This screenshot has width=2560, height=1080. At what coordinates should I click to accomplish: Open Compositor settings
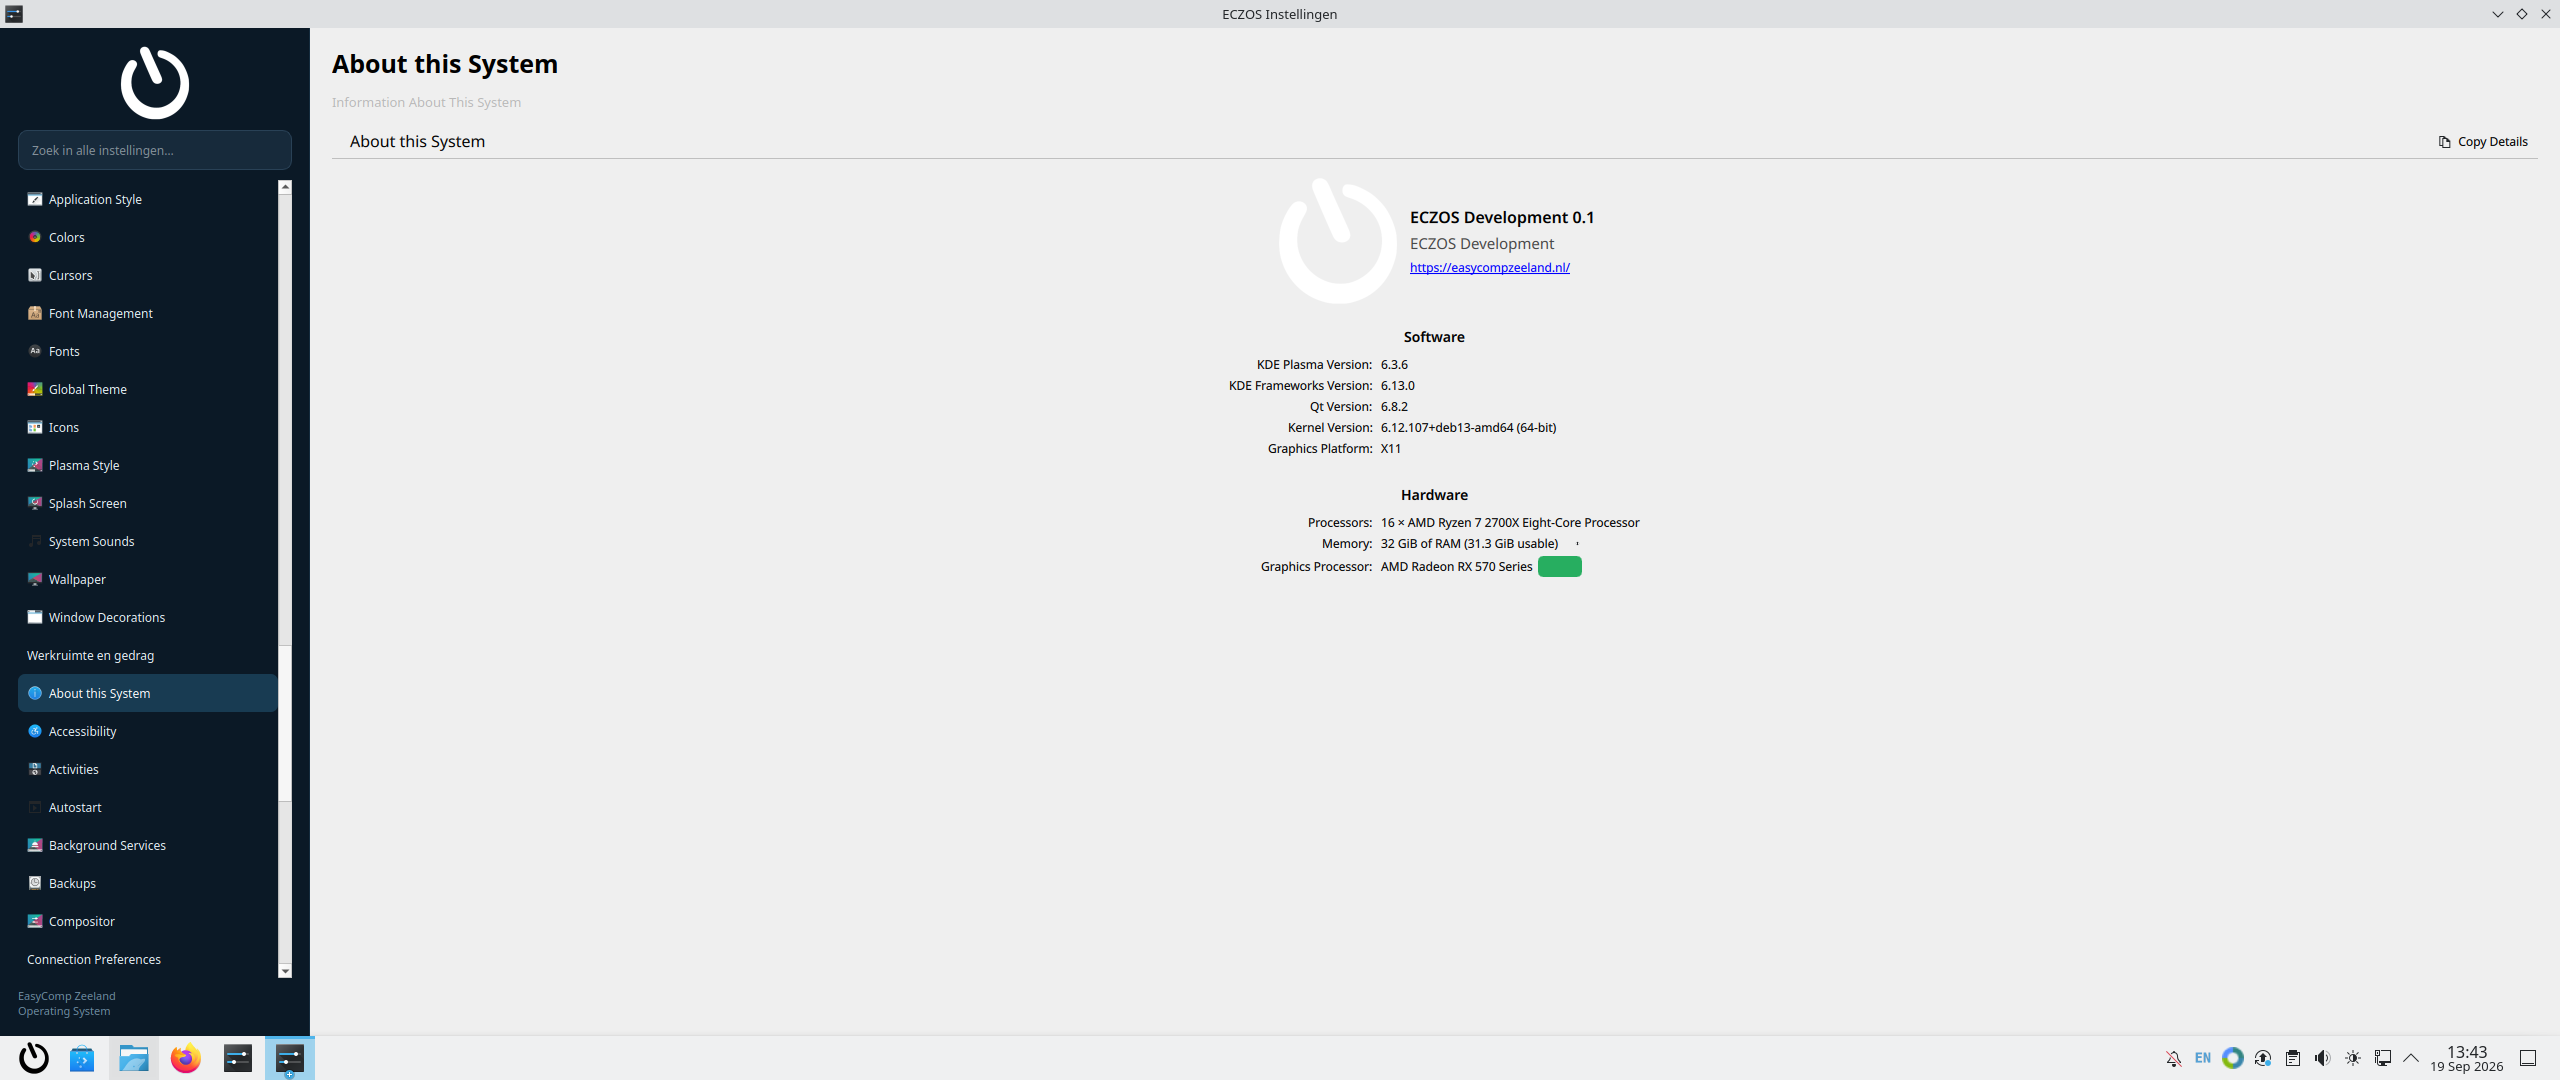pos(147,921)
